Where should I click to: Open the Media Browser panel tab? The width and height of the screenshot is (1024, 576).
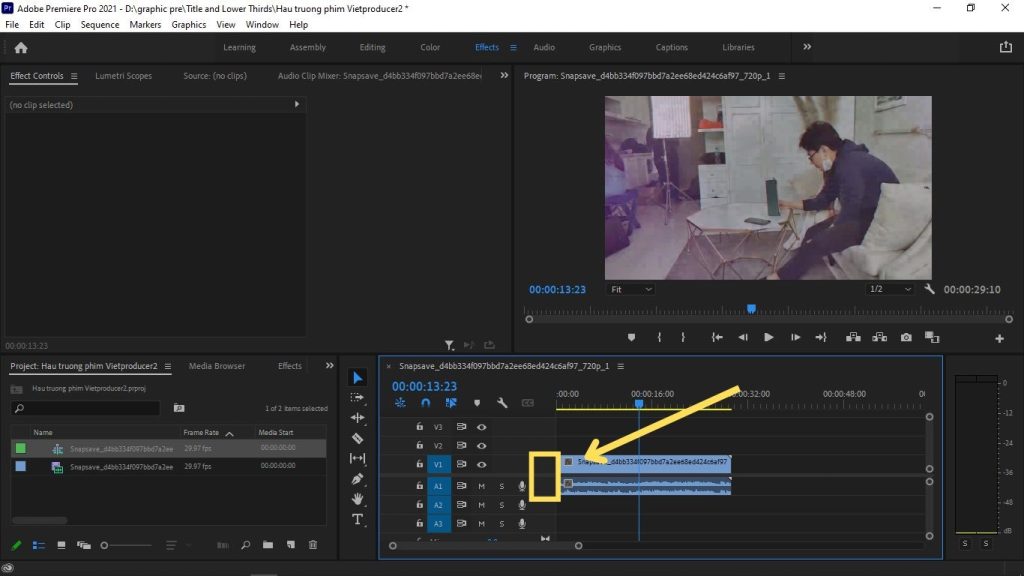pyautogui.click(x=217, y=366)
